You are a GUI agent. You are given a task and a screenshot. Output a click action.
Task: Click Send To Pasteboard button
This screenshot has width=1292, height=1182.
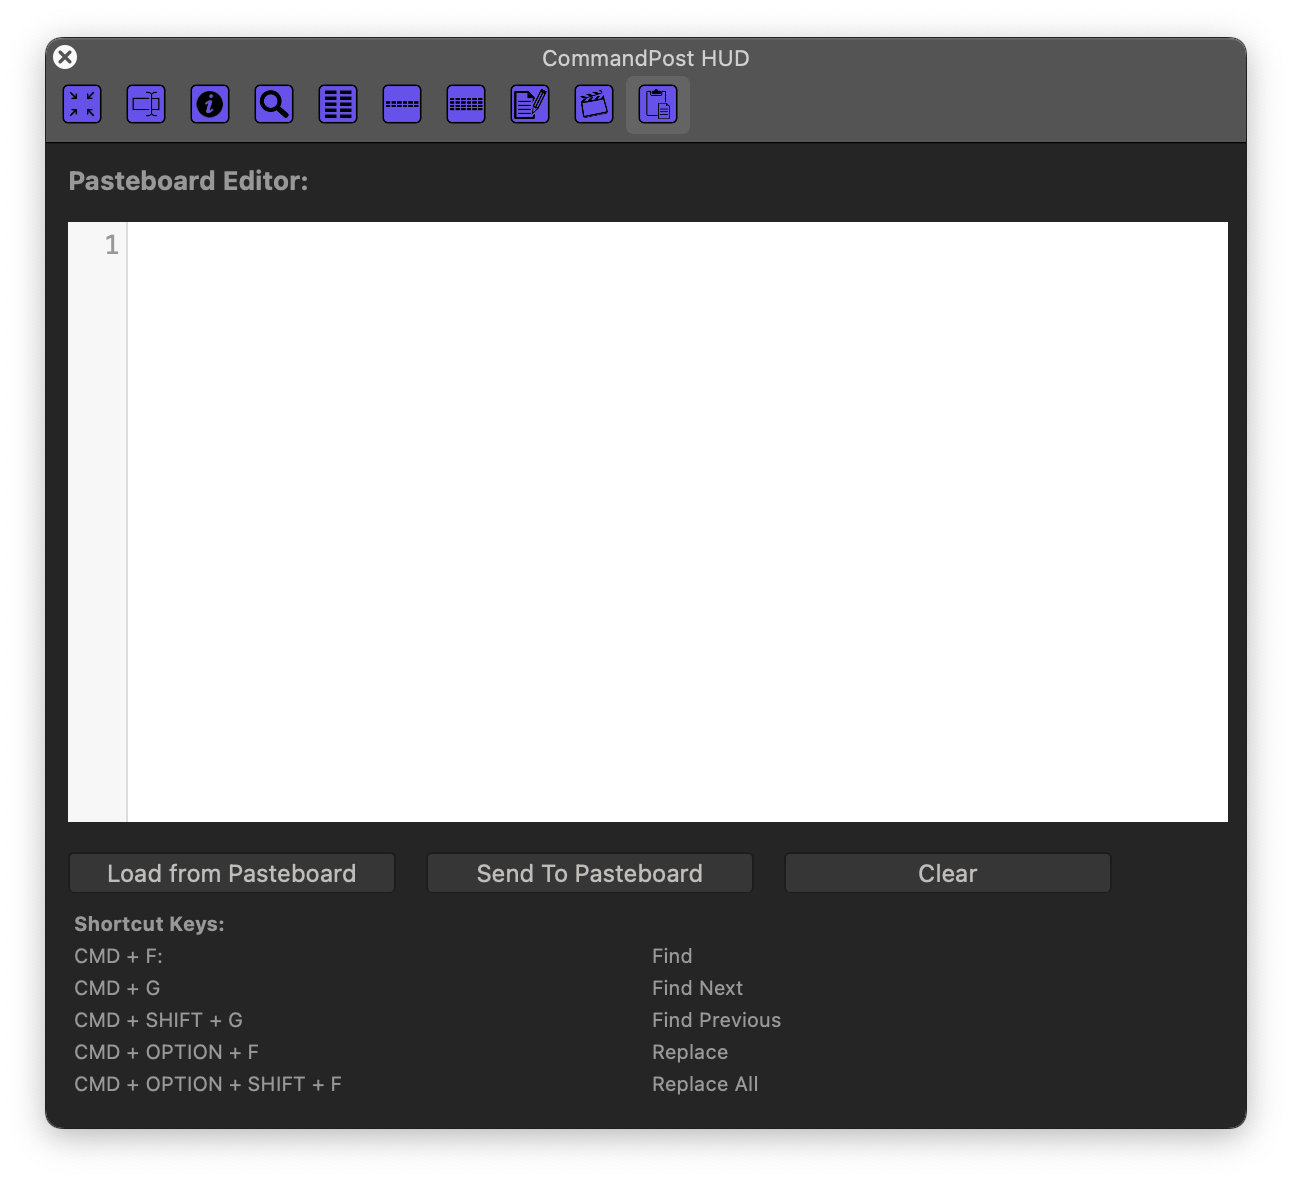tap(590, 873)
